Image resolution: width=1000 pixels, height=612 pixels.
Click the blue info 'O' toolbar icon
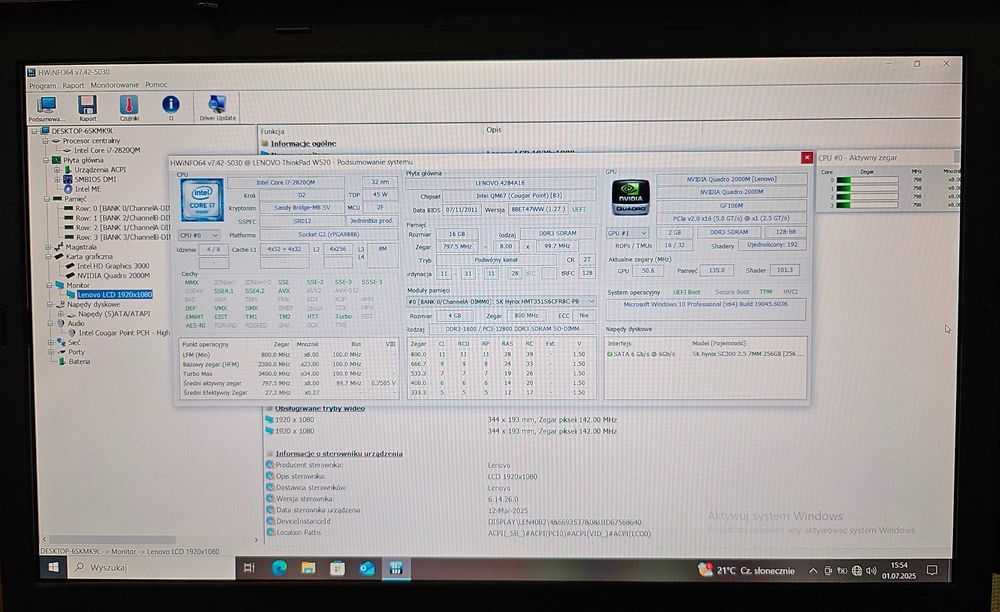tap(170, 108)
